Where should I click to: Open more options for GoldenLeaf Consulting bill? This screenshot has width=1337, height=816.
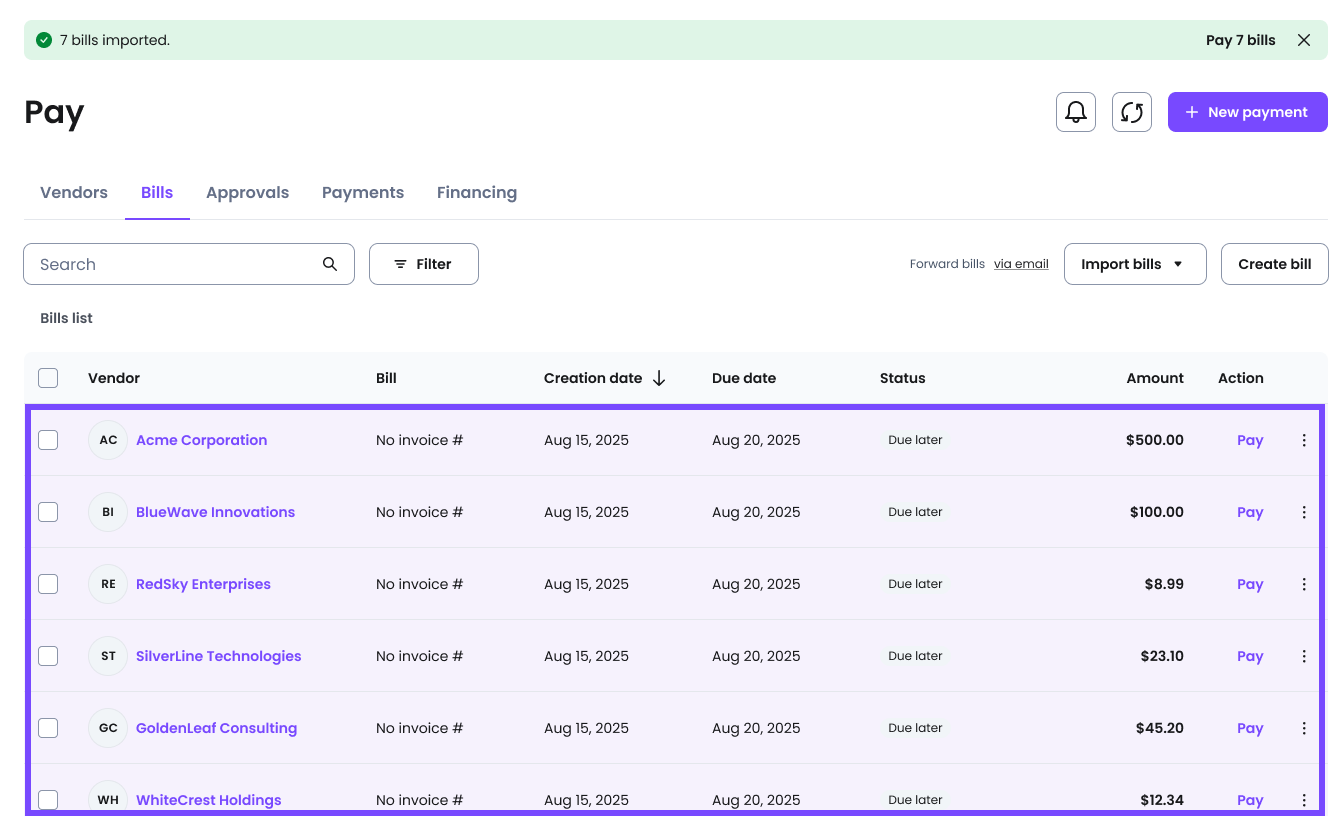[x=1303, y=728]
